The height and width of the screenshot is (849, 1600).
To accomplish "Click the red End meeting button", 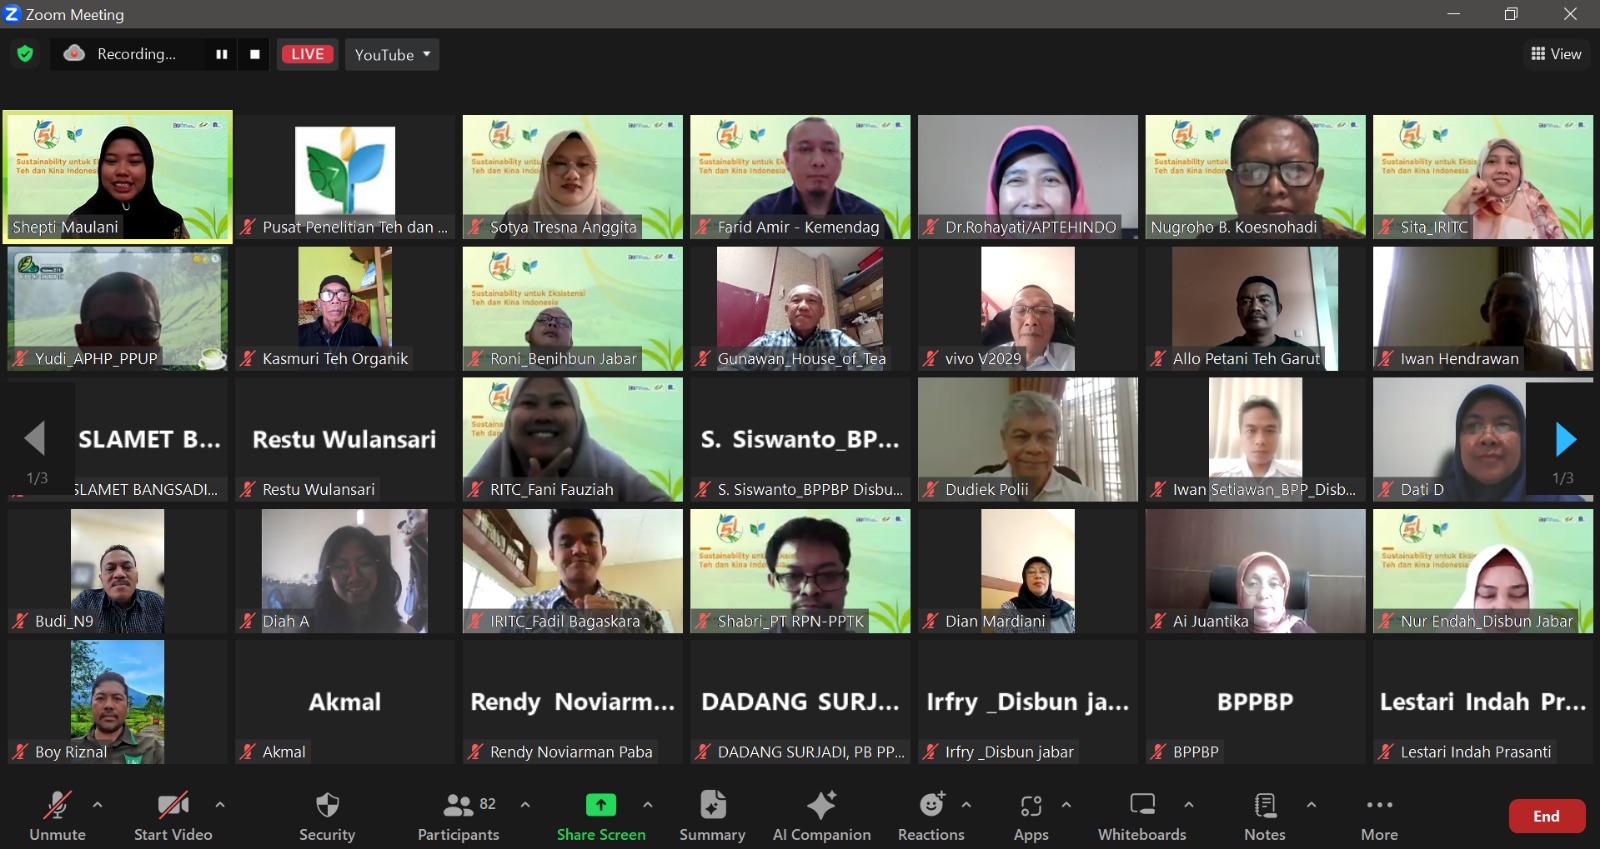I will tap(1546, 816).
